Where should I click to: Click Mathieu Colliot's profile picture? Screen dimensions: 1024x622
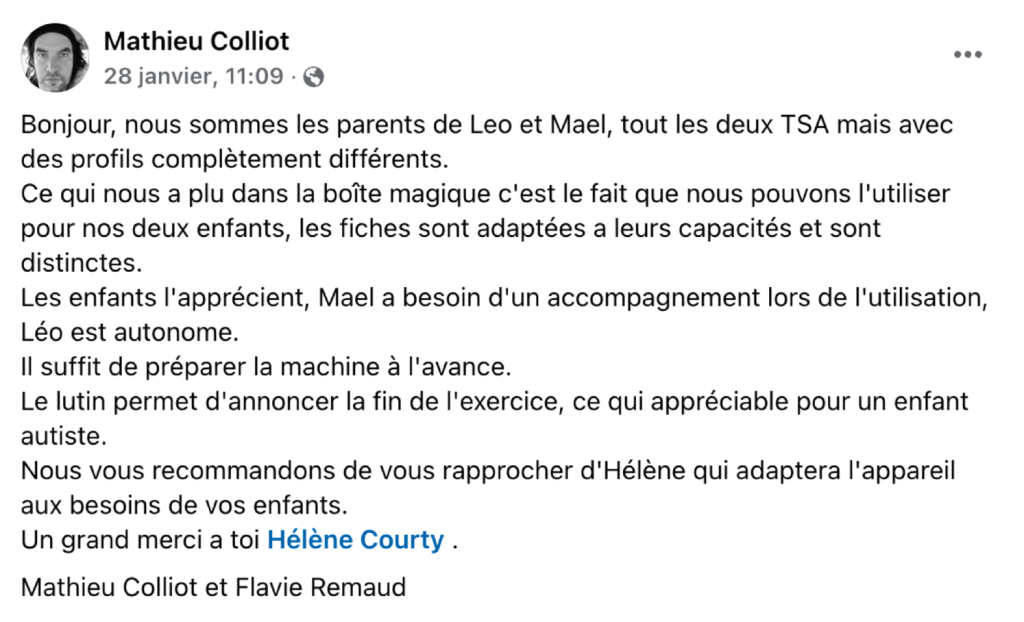pos(55,58)
